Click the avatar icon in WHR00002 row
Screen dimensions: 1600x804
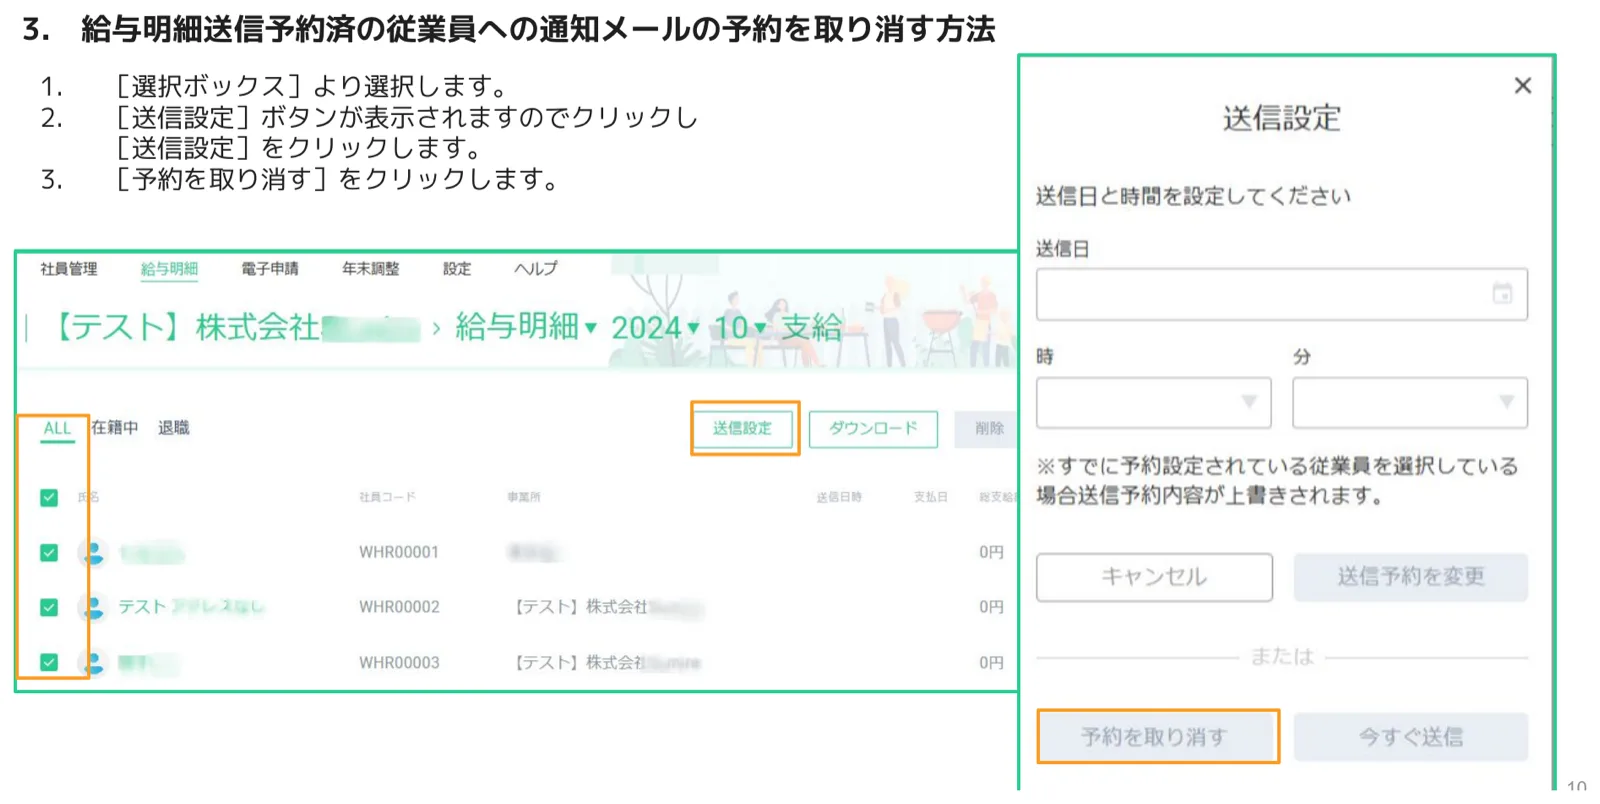pyautogui.click(x=93, y=607)
